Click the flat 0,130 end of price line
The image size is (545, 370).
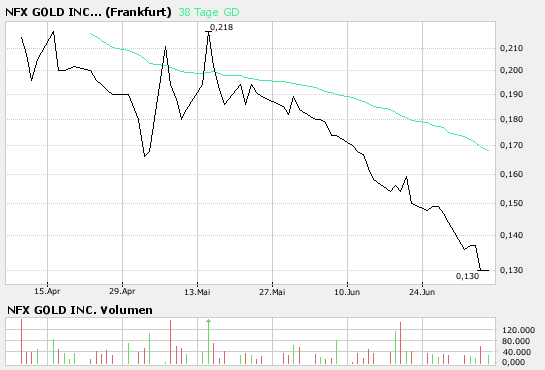[x=483, y=270]
